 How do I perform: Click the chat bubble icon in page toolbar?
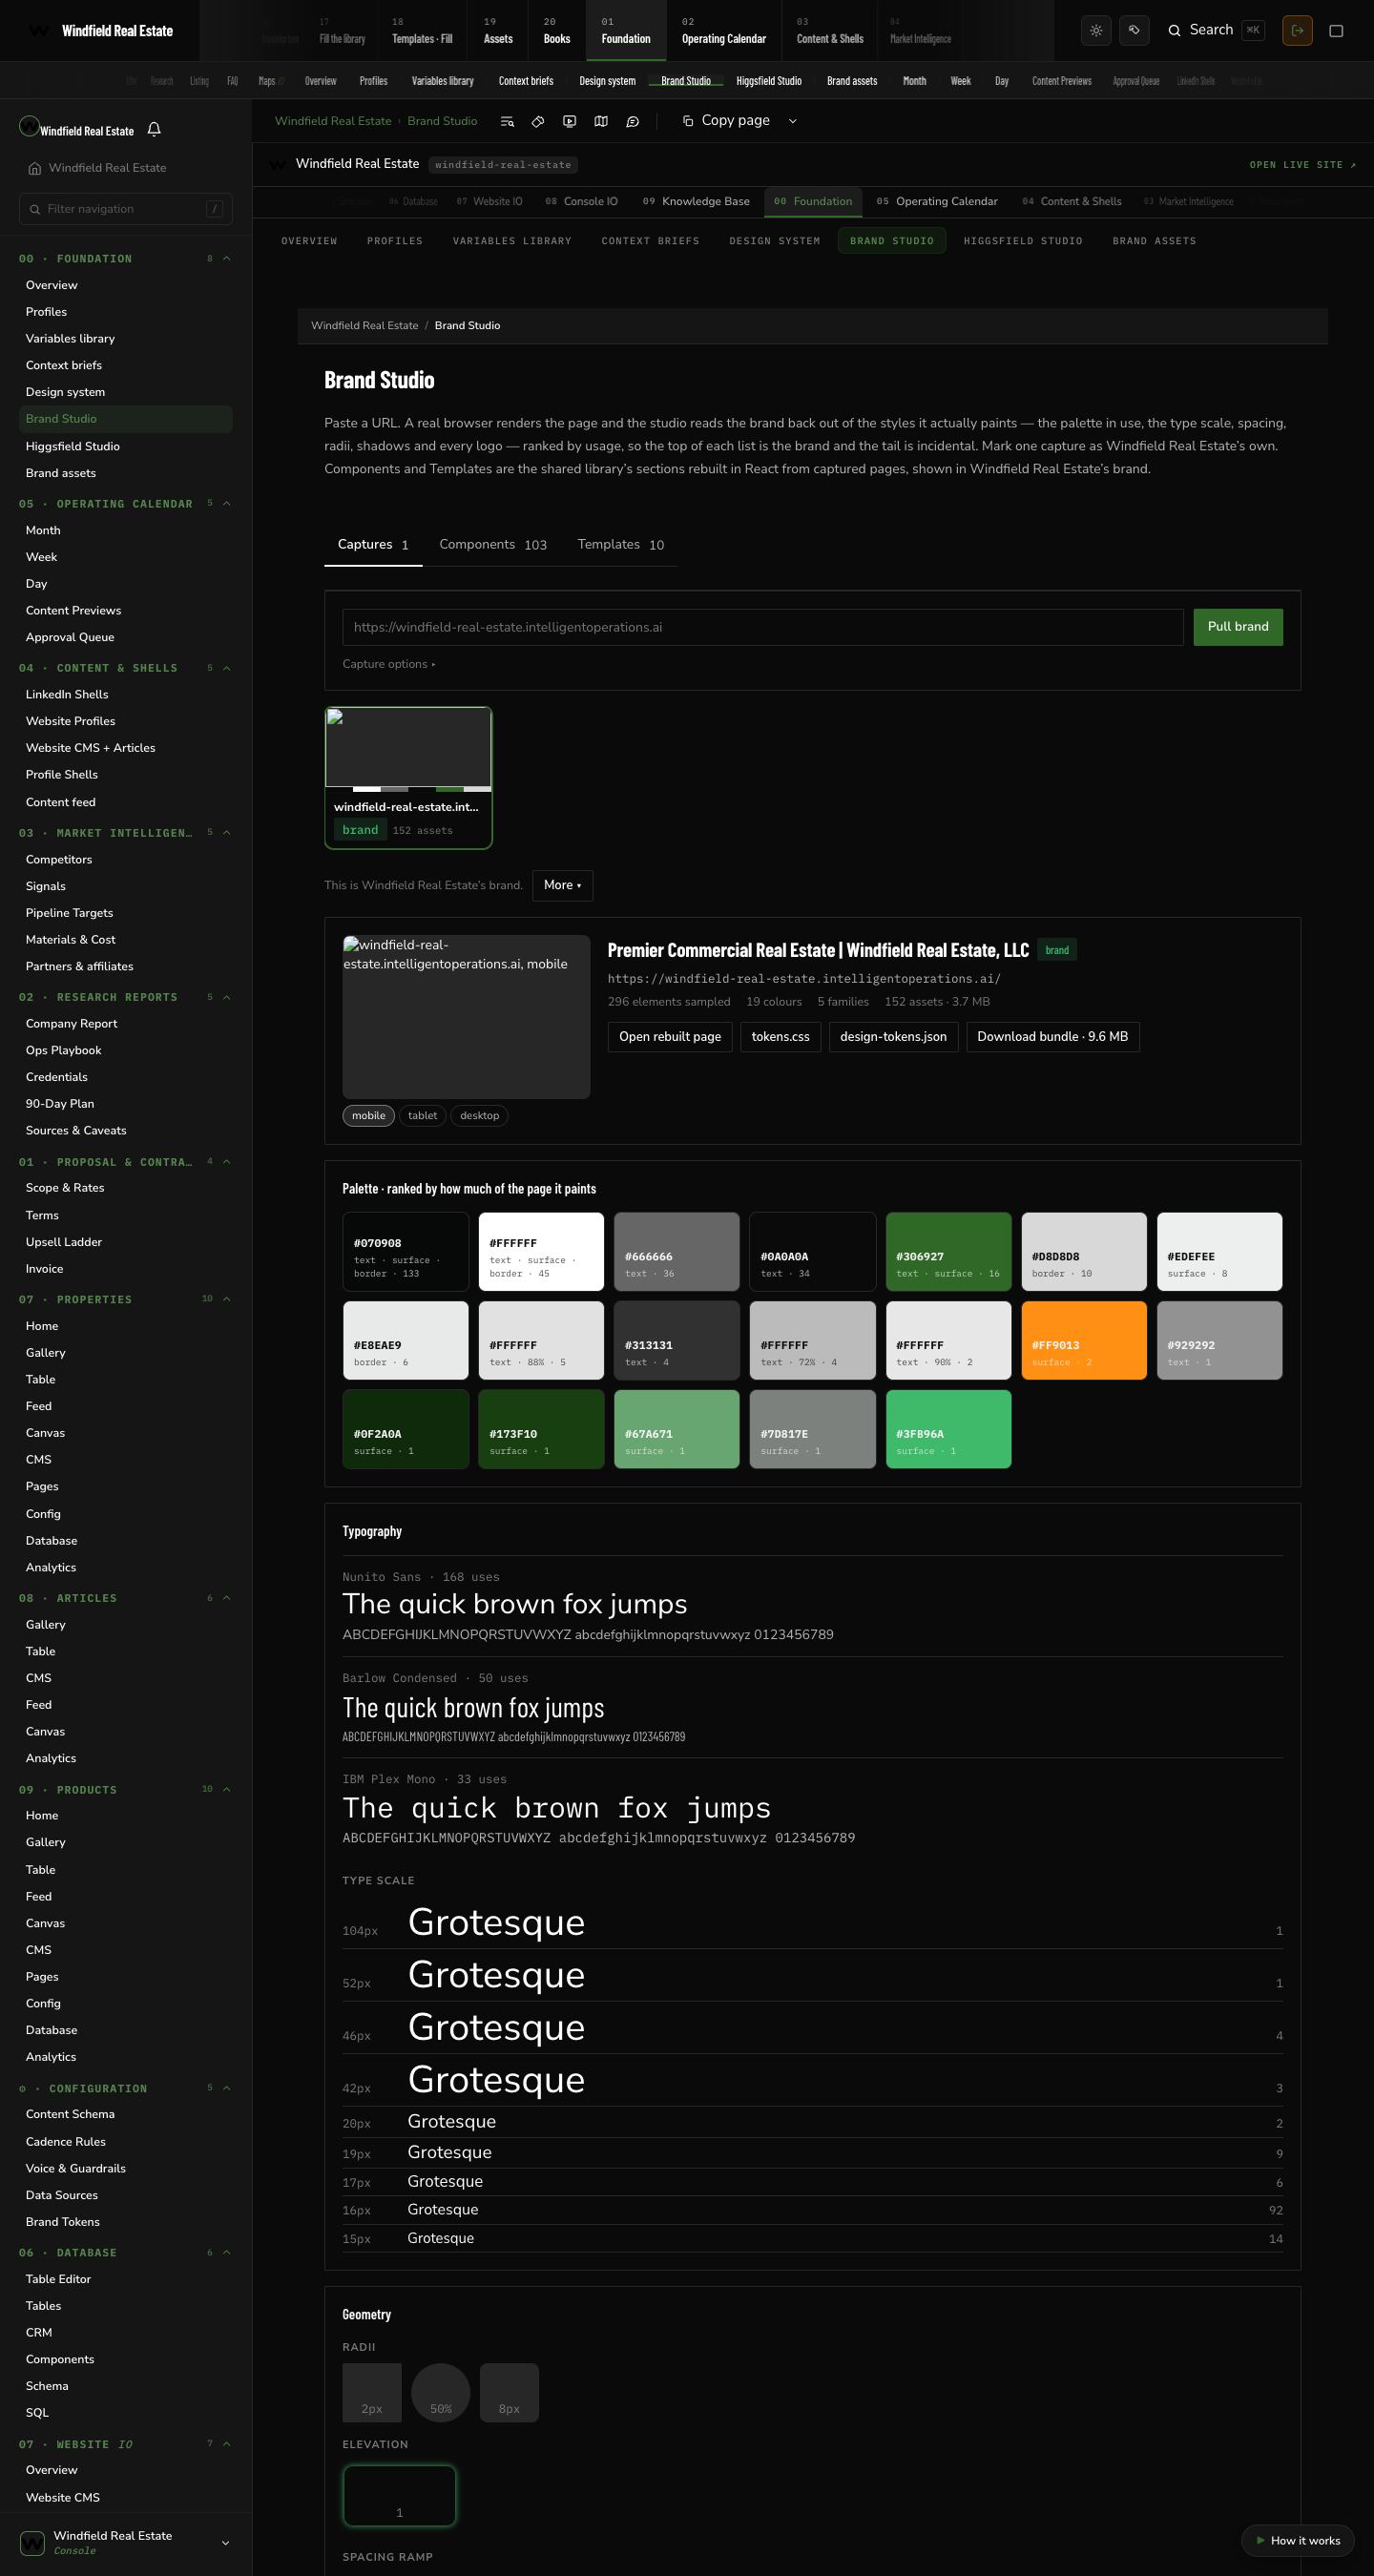click(x=632, y=121)
